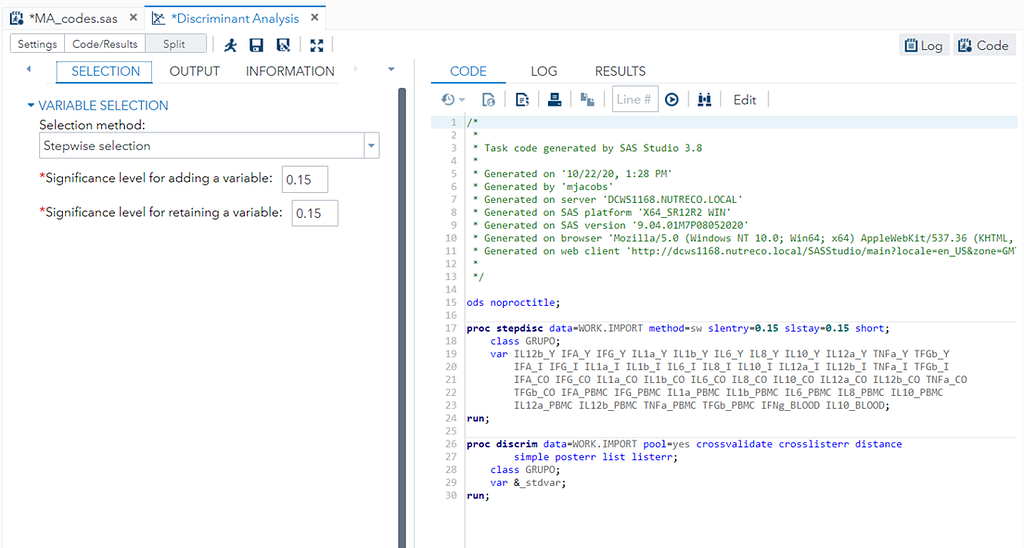Open find and replace binoculars icon
Viewport: 1024px width, 548px height.
705,99
